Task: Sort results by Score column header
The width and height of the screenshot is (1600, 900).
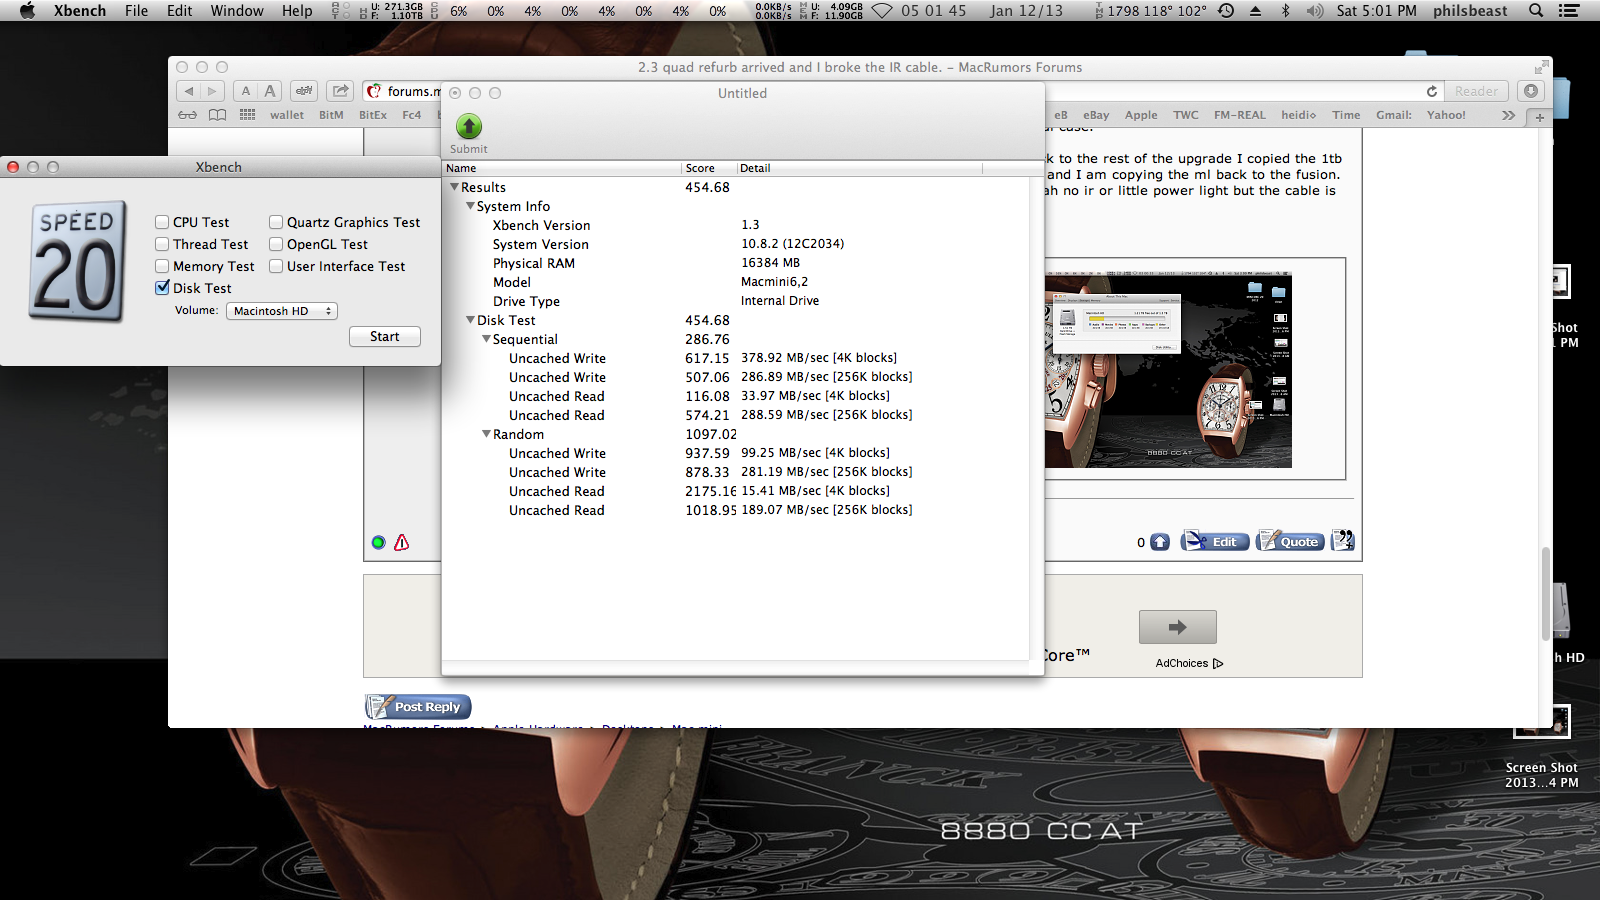Action: pos(709,168)
